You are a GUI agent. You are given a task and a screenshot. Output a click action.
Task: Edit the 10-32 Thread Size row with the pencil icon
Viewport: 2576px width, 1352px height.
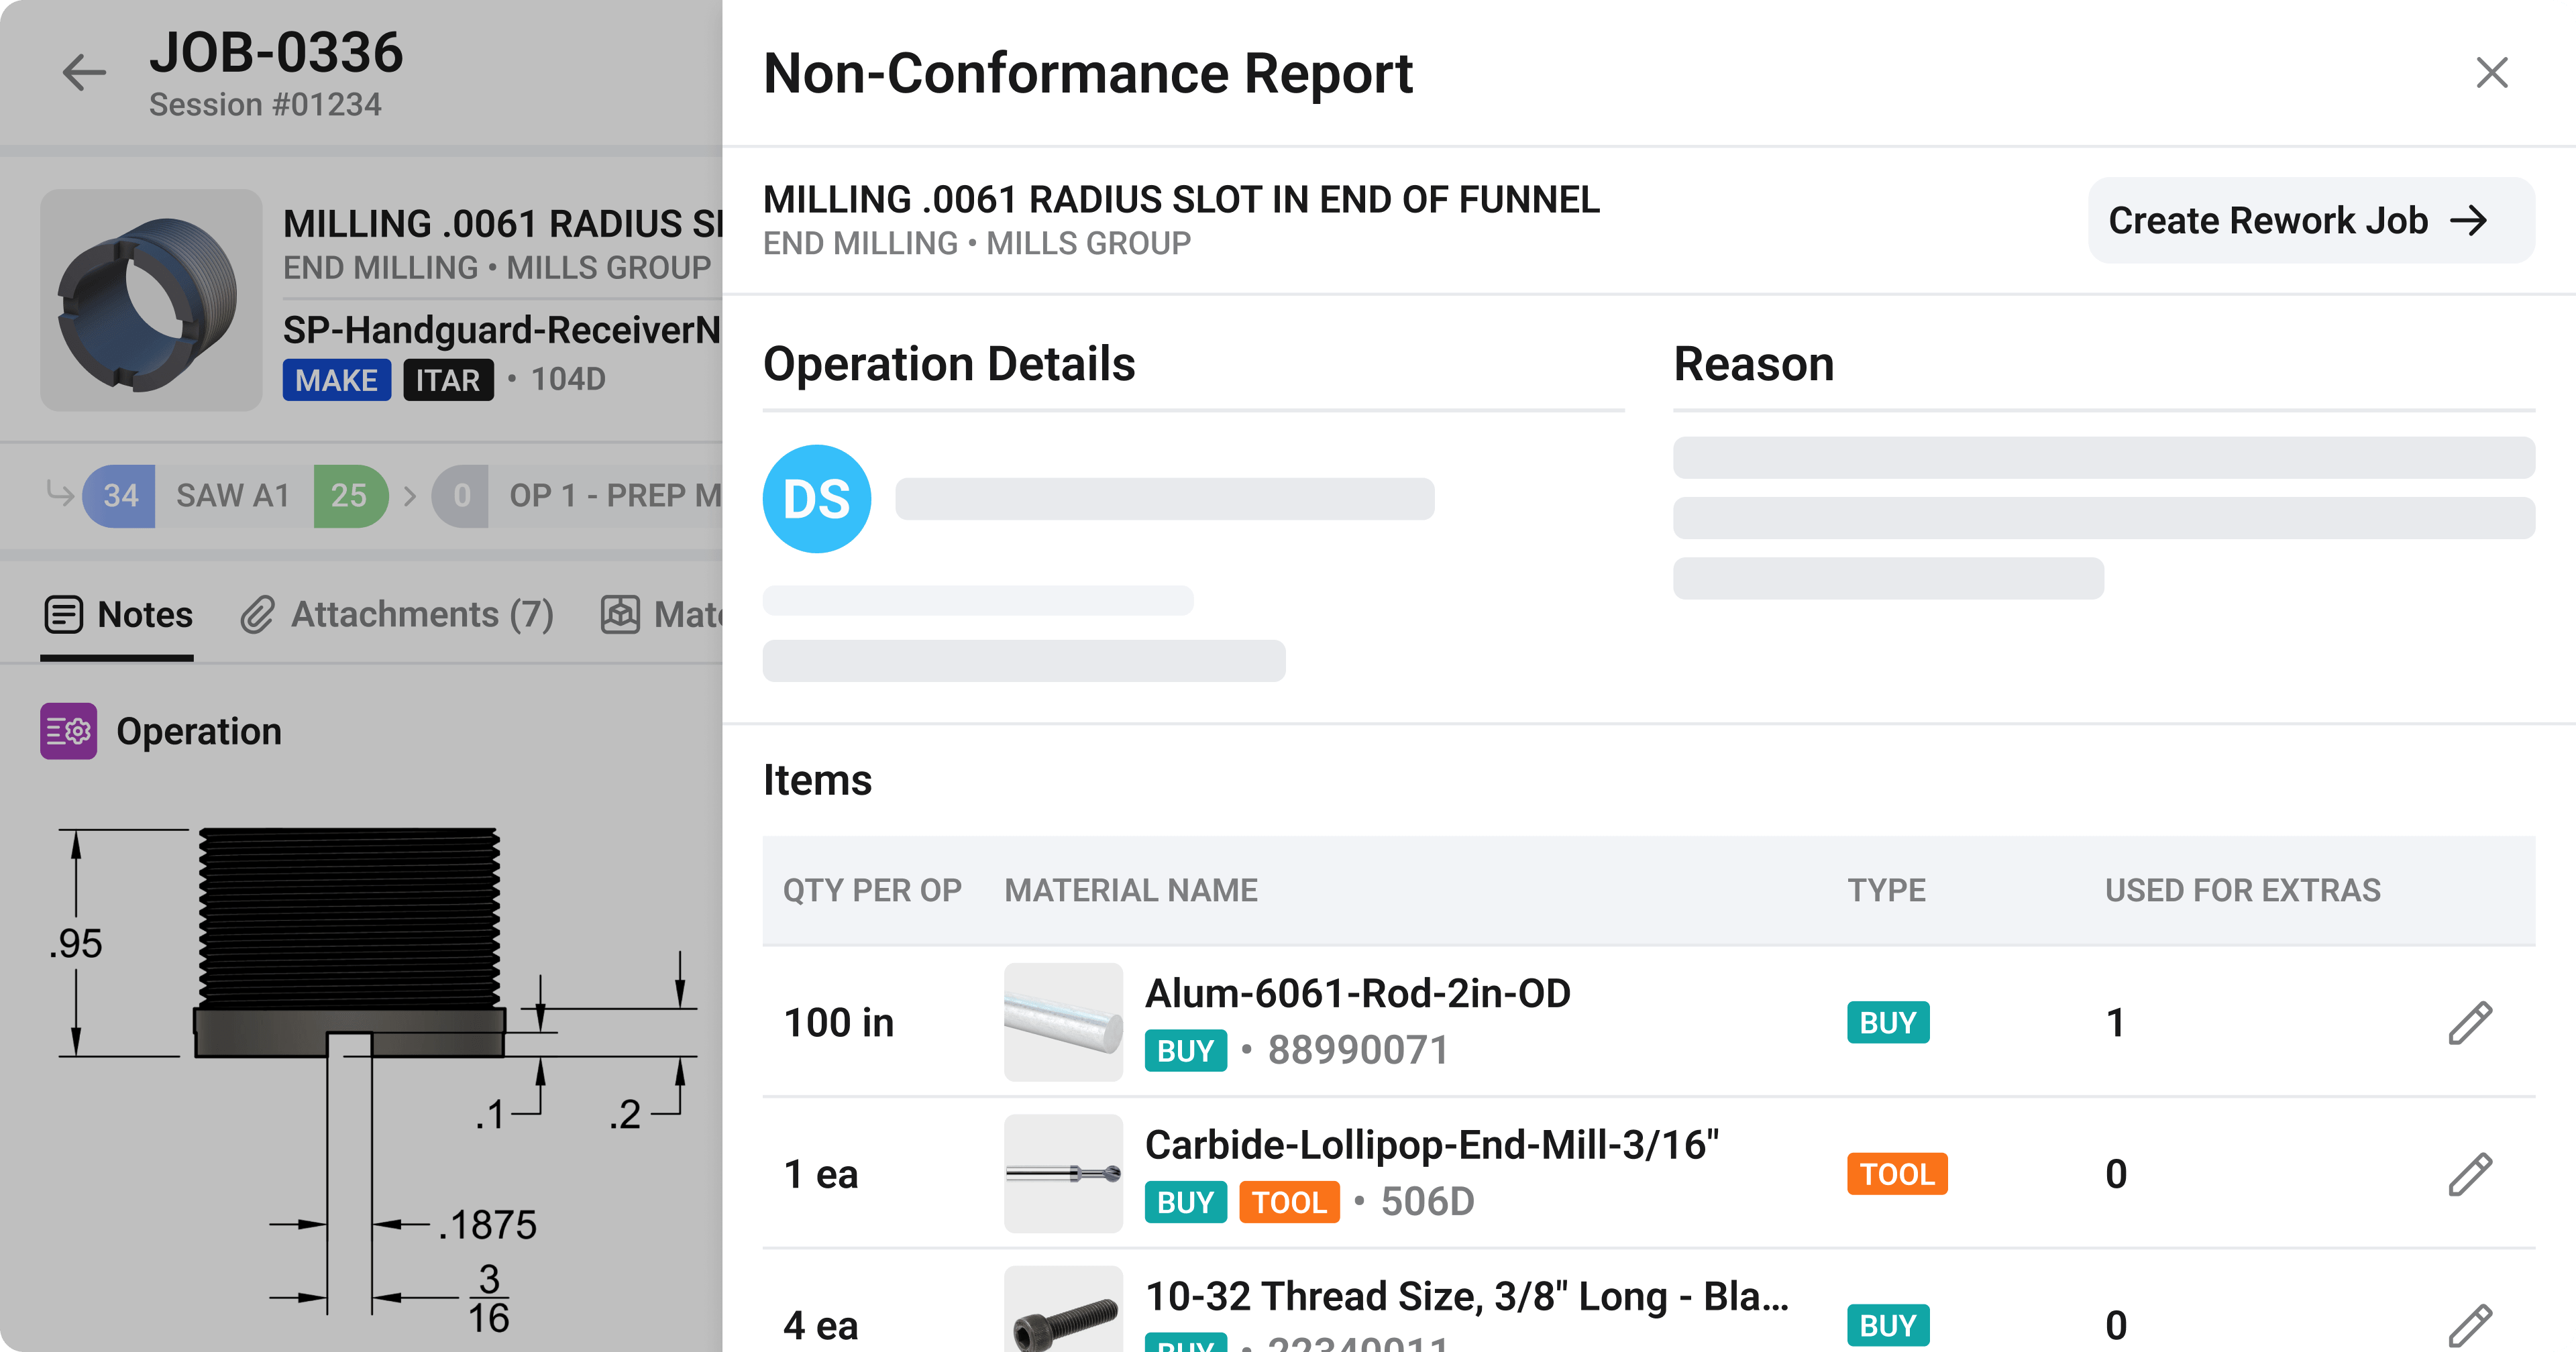point(2469,1324)
